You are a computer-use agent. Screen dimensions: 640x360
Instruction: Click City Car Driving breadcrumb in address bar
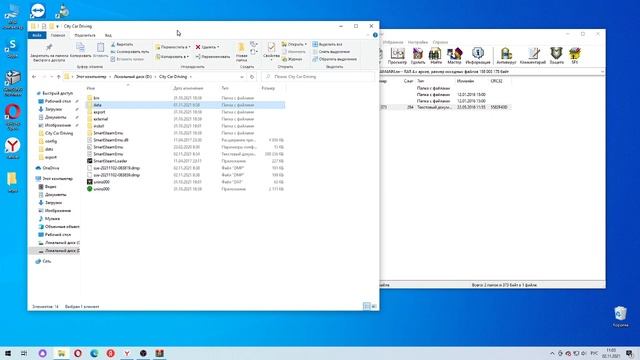(173, 77)
